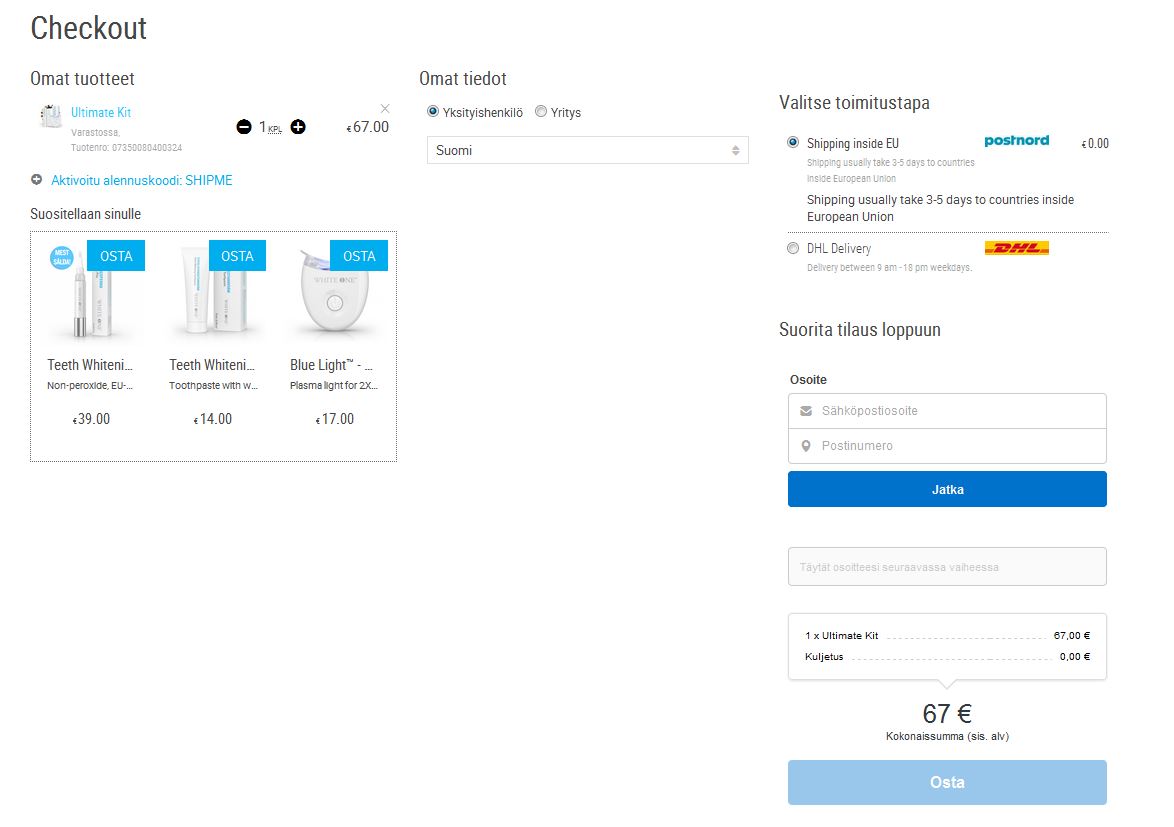Click the Jatka button

(x=947, y=489)
